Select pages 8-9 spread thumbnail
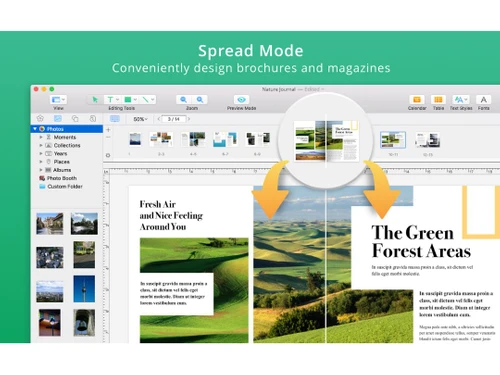The image size is (500, 375). tap(258, 139)
